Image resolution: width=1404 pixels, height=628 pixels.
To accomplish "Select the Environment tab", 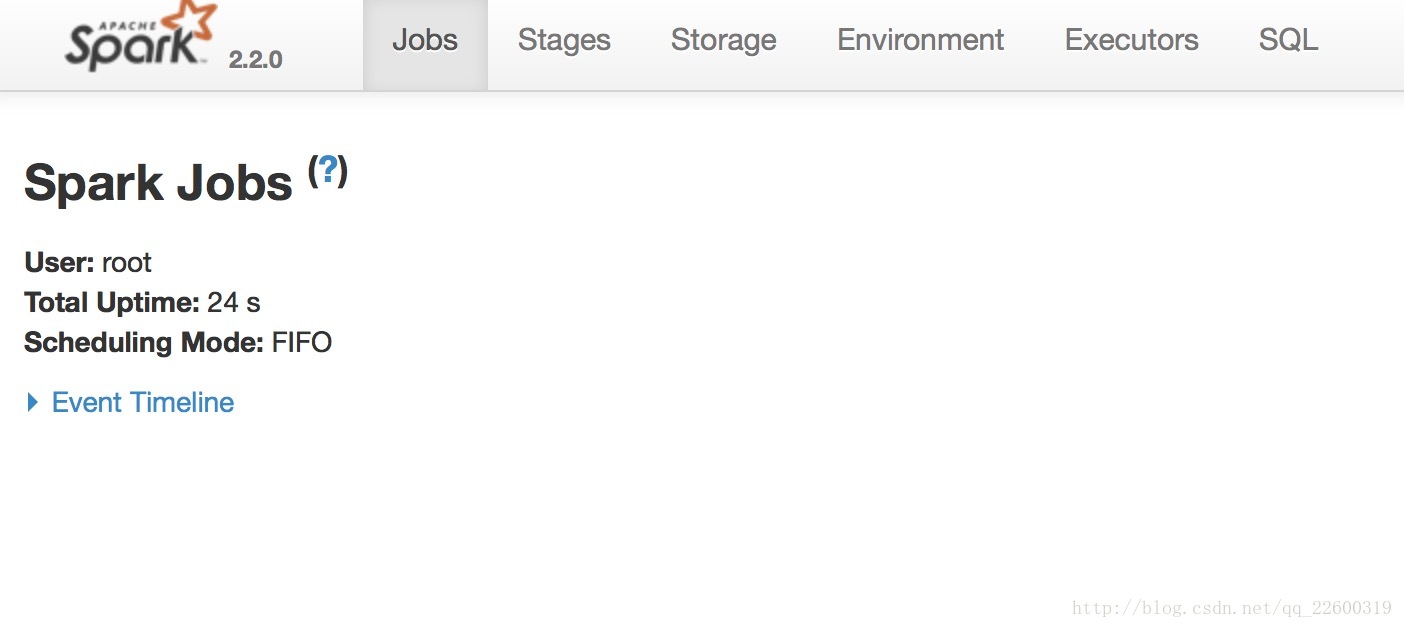I will click(x=920, y=40).
